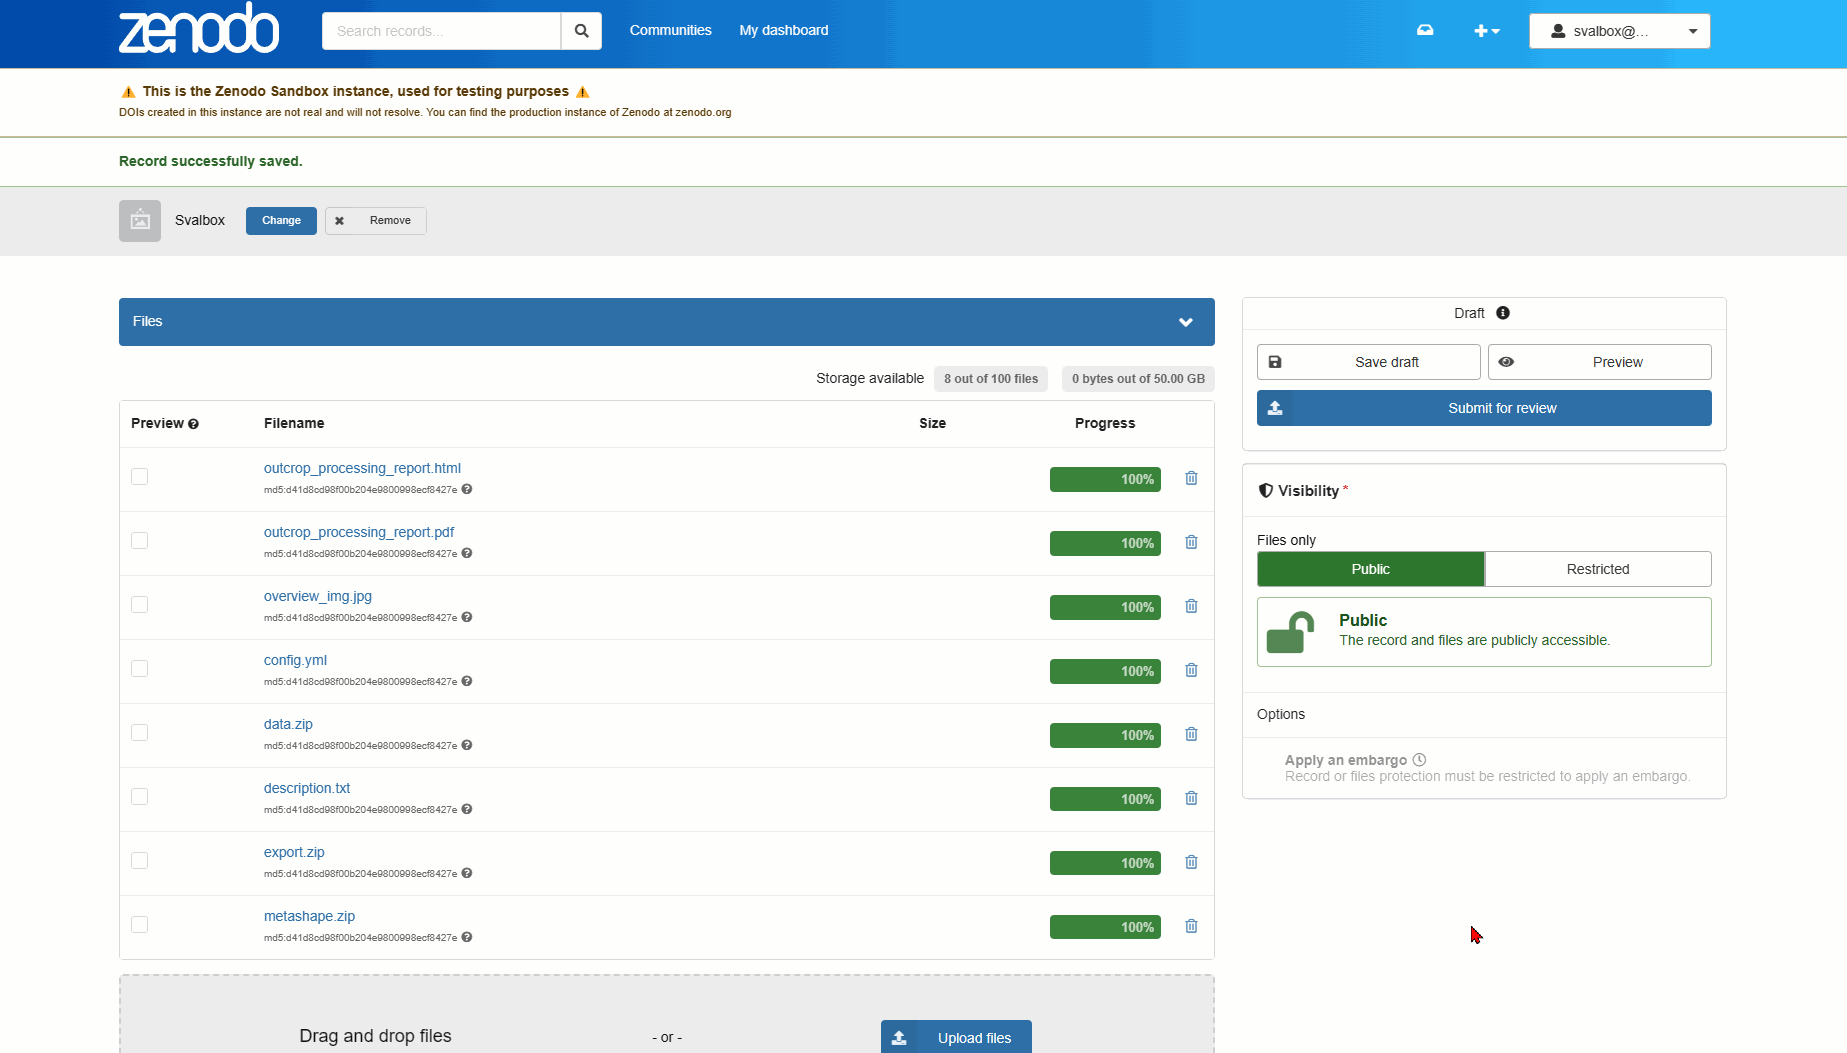Tick preview checkbox for export.zip
This screenshot has width=1847, height=1053.
click(140, 861)
